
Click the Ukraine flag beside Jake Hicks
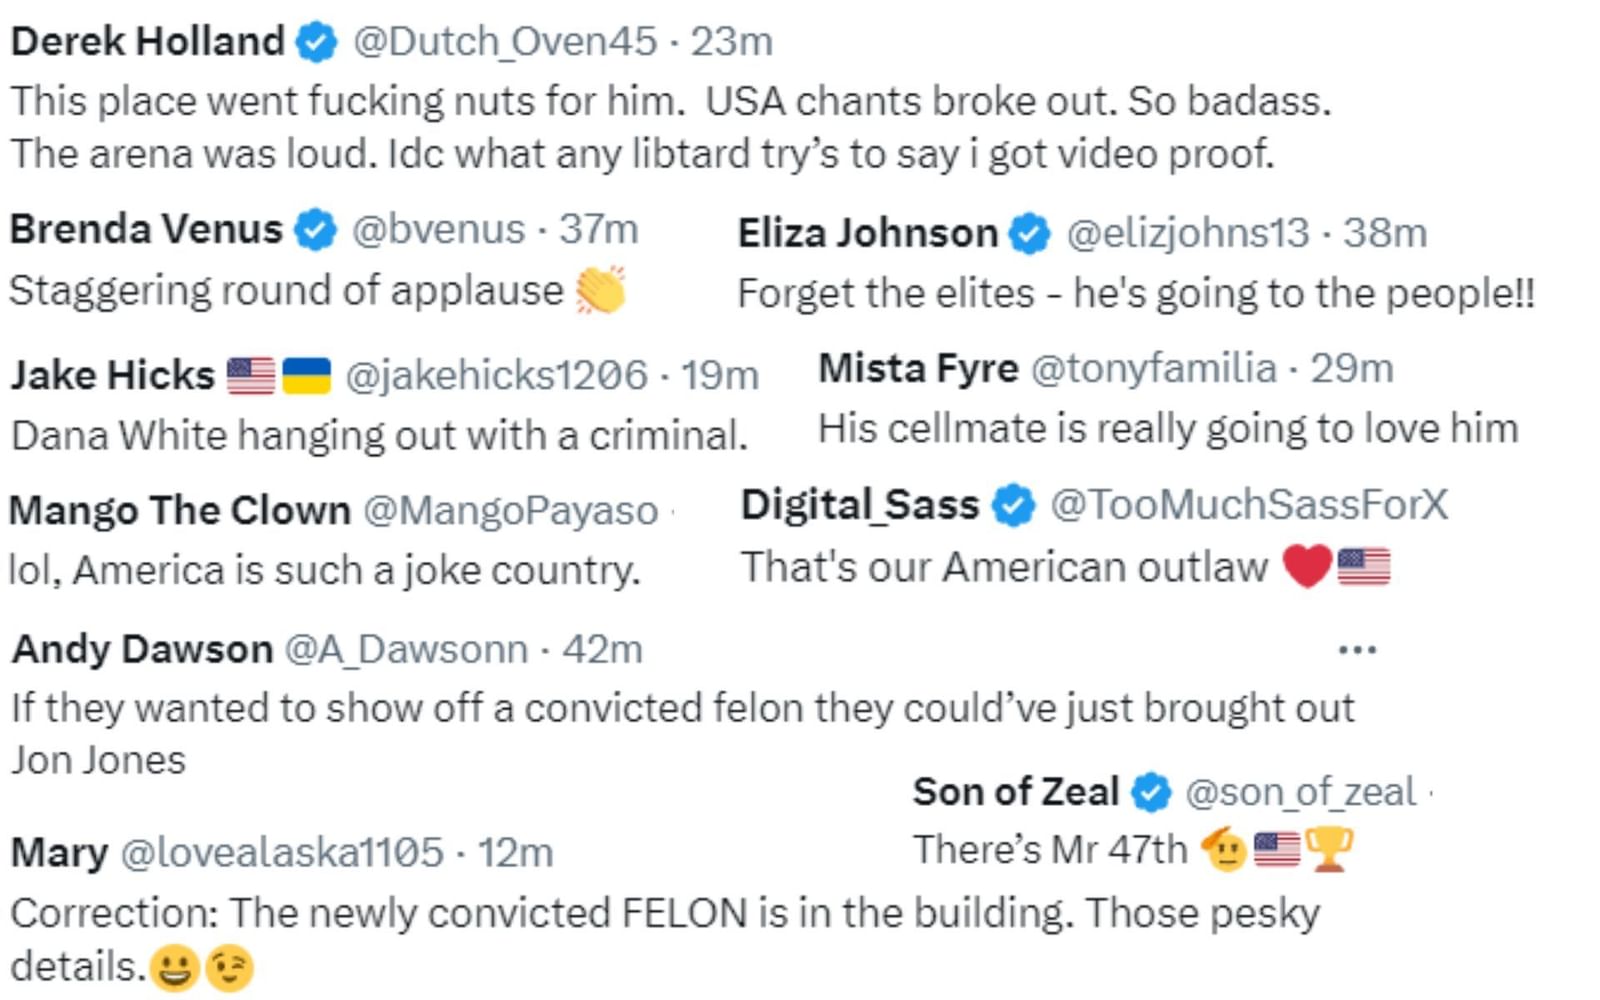pyautogui.click(x=306, y=376)
